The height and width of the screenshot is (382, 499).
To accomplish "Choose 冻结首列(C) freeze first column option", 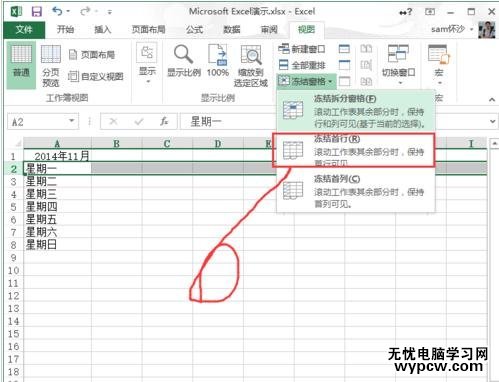I will 356,191.
